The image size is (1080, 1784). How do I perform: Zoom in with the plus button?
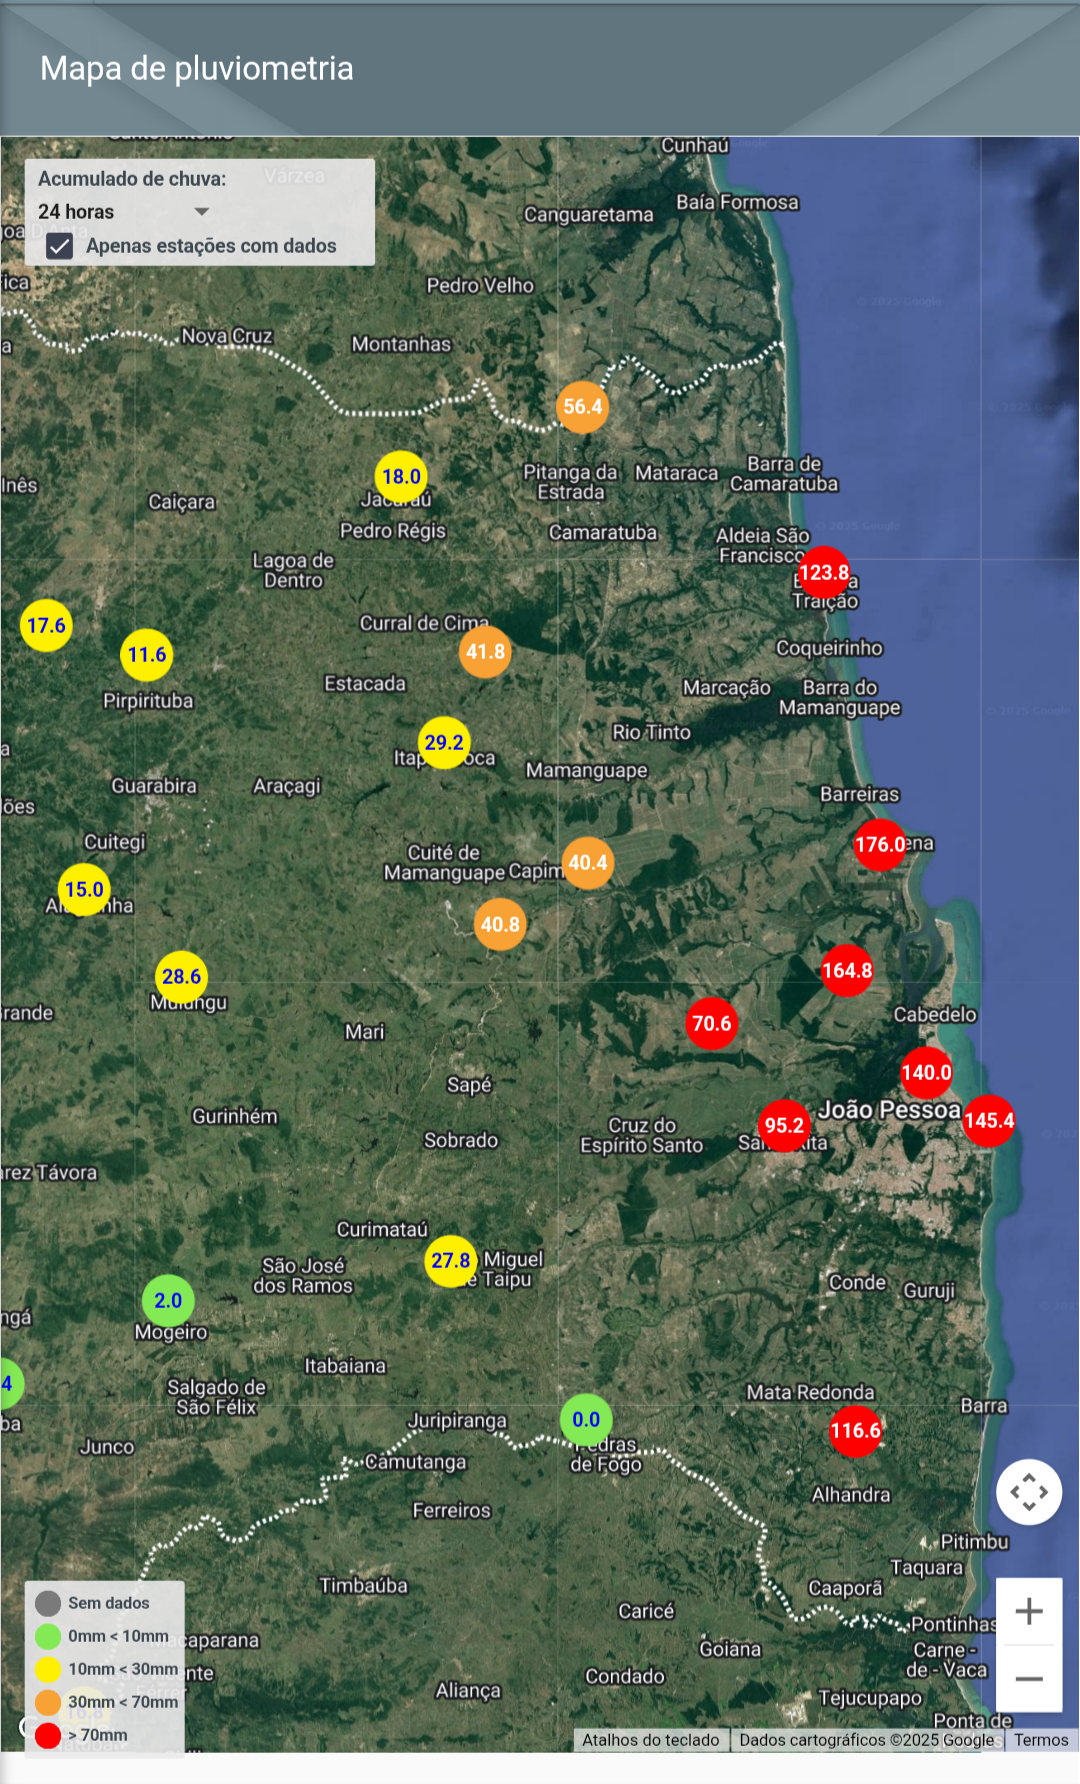coord(1029,1611)
